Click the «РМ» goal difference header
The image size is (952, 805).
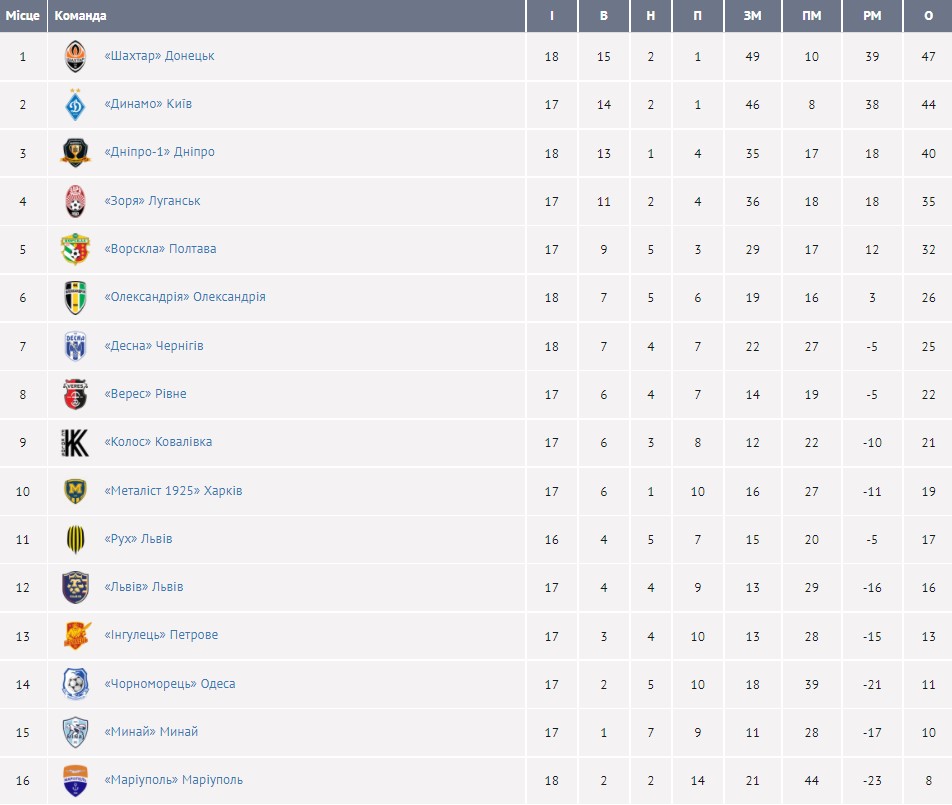(872, 16)
